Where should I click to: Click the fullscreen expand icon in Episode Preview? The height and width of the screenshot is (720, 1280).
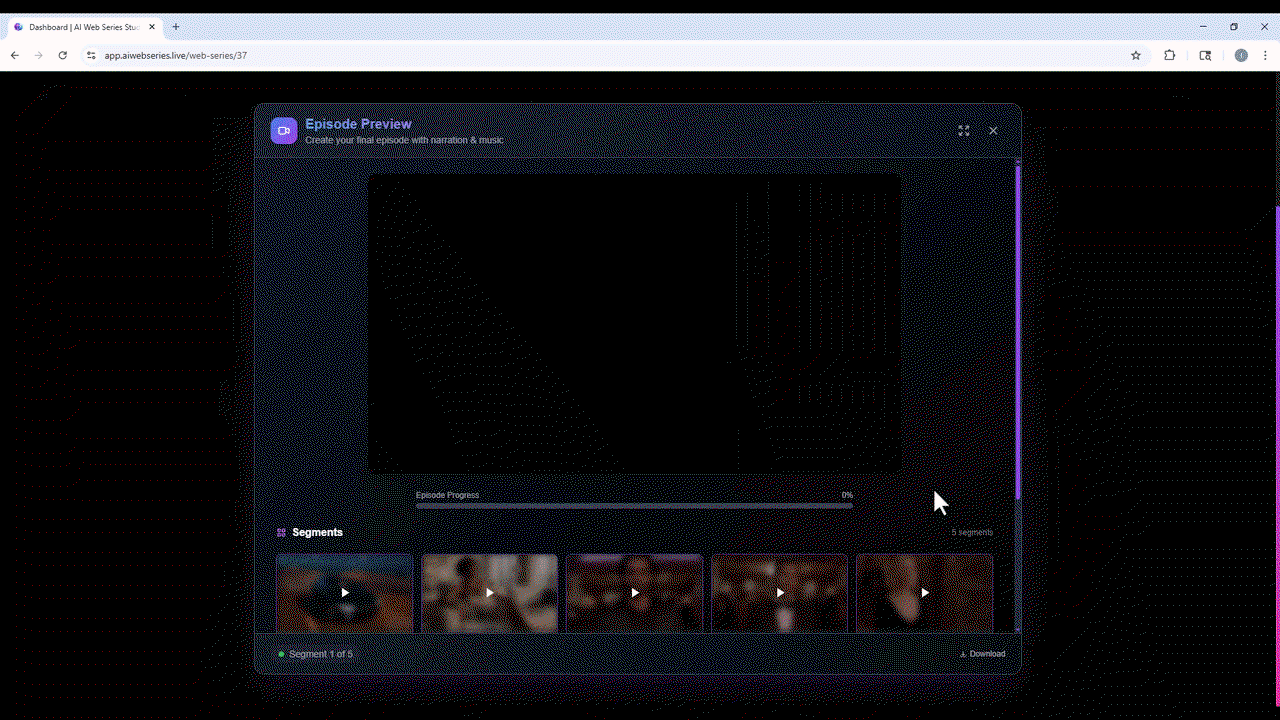tap(964, 131)
